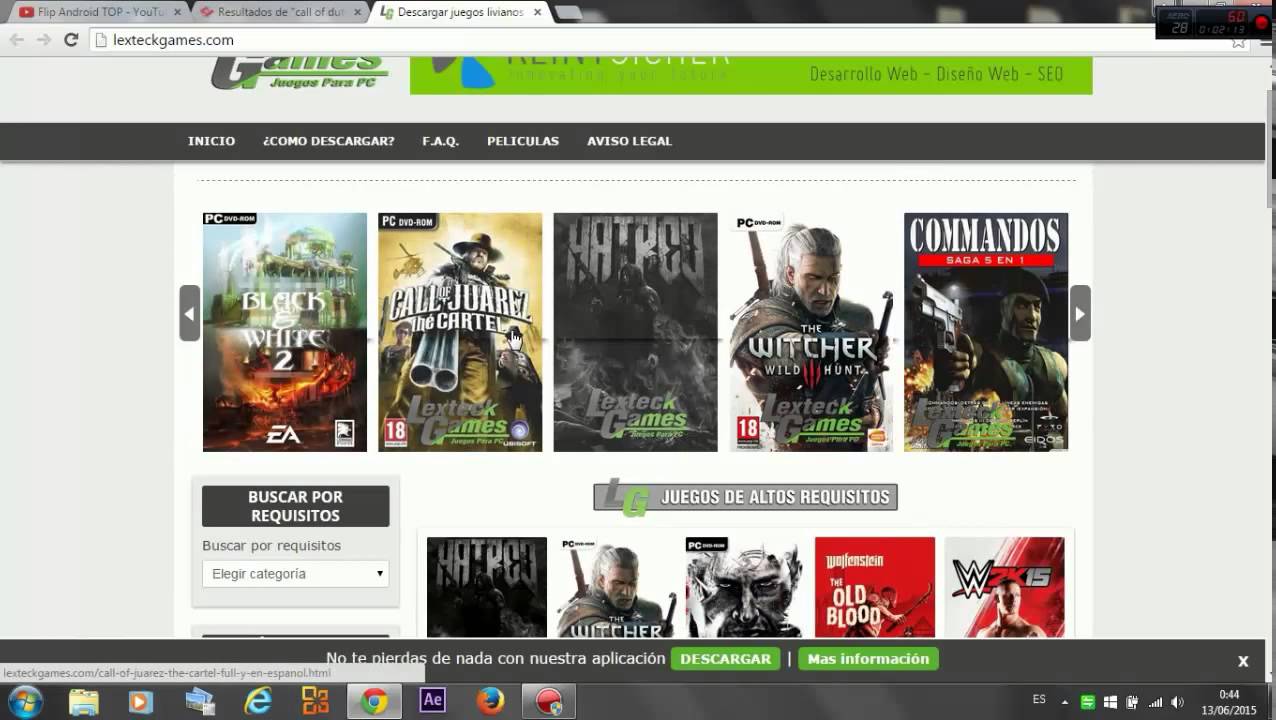Image resolution: width=1276 pixels, height=720 pixels.
Task: Click the 'Mas información' button
Action: coord(869,659)
